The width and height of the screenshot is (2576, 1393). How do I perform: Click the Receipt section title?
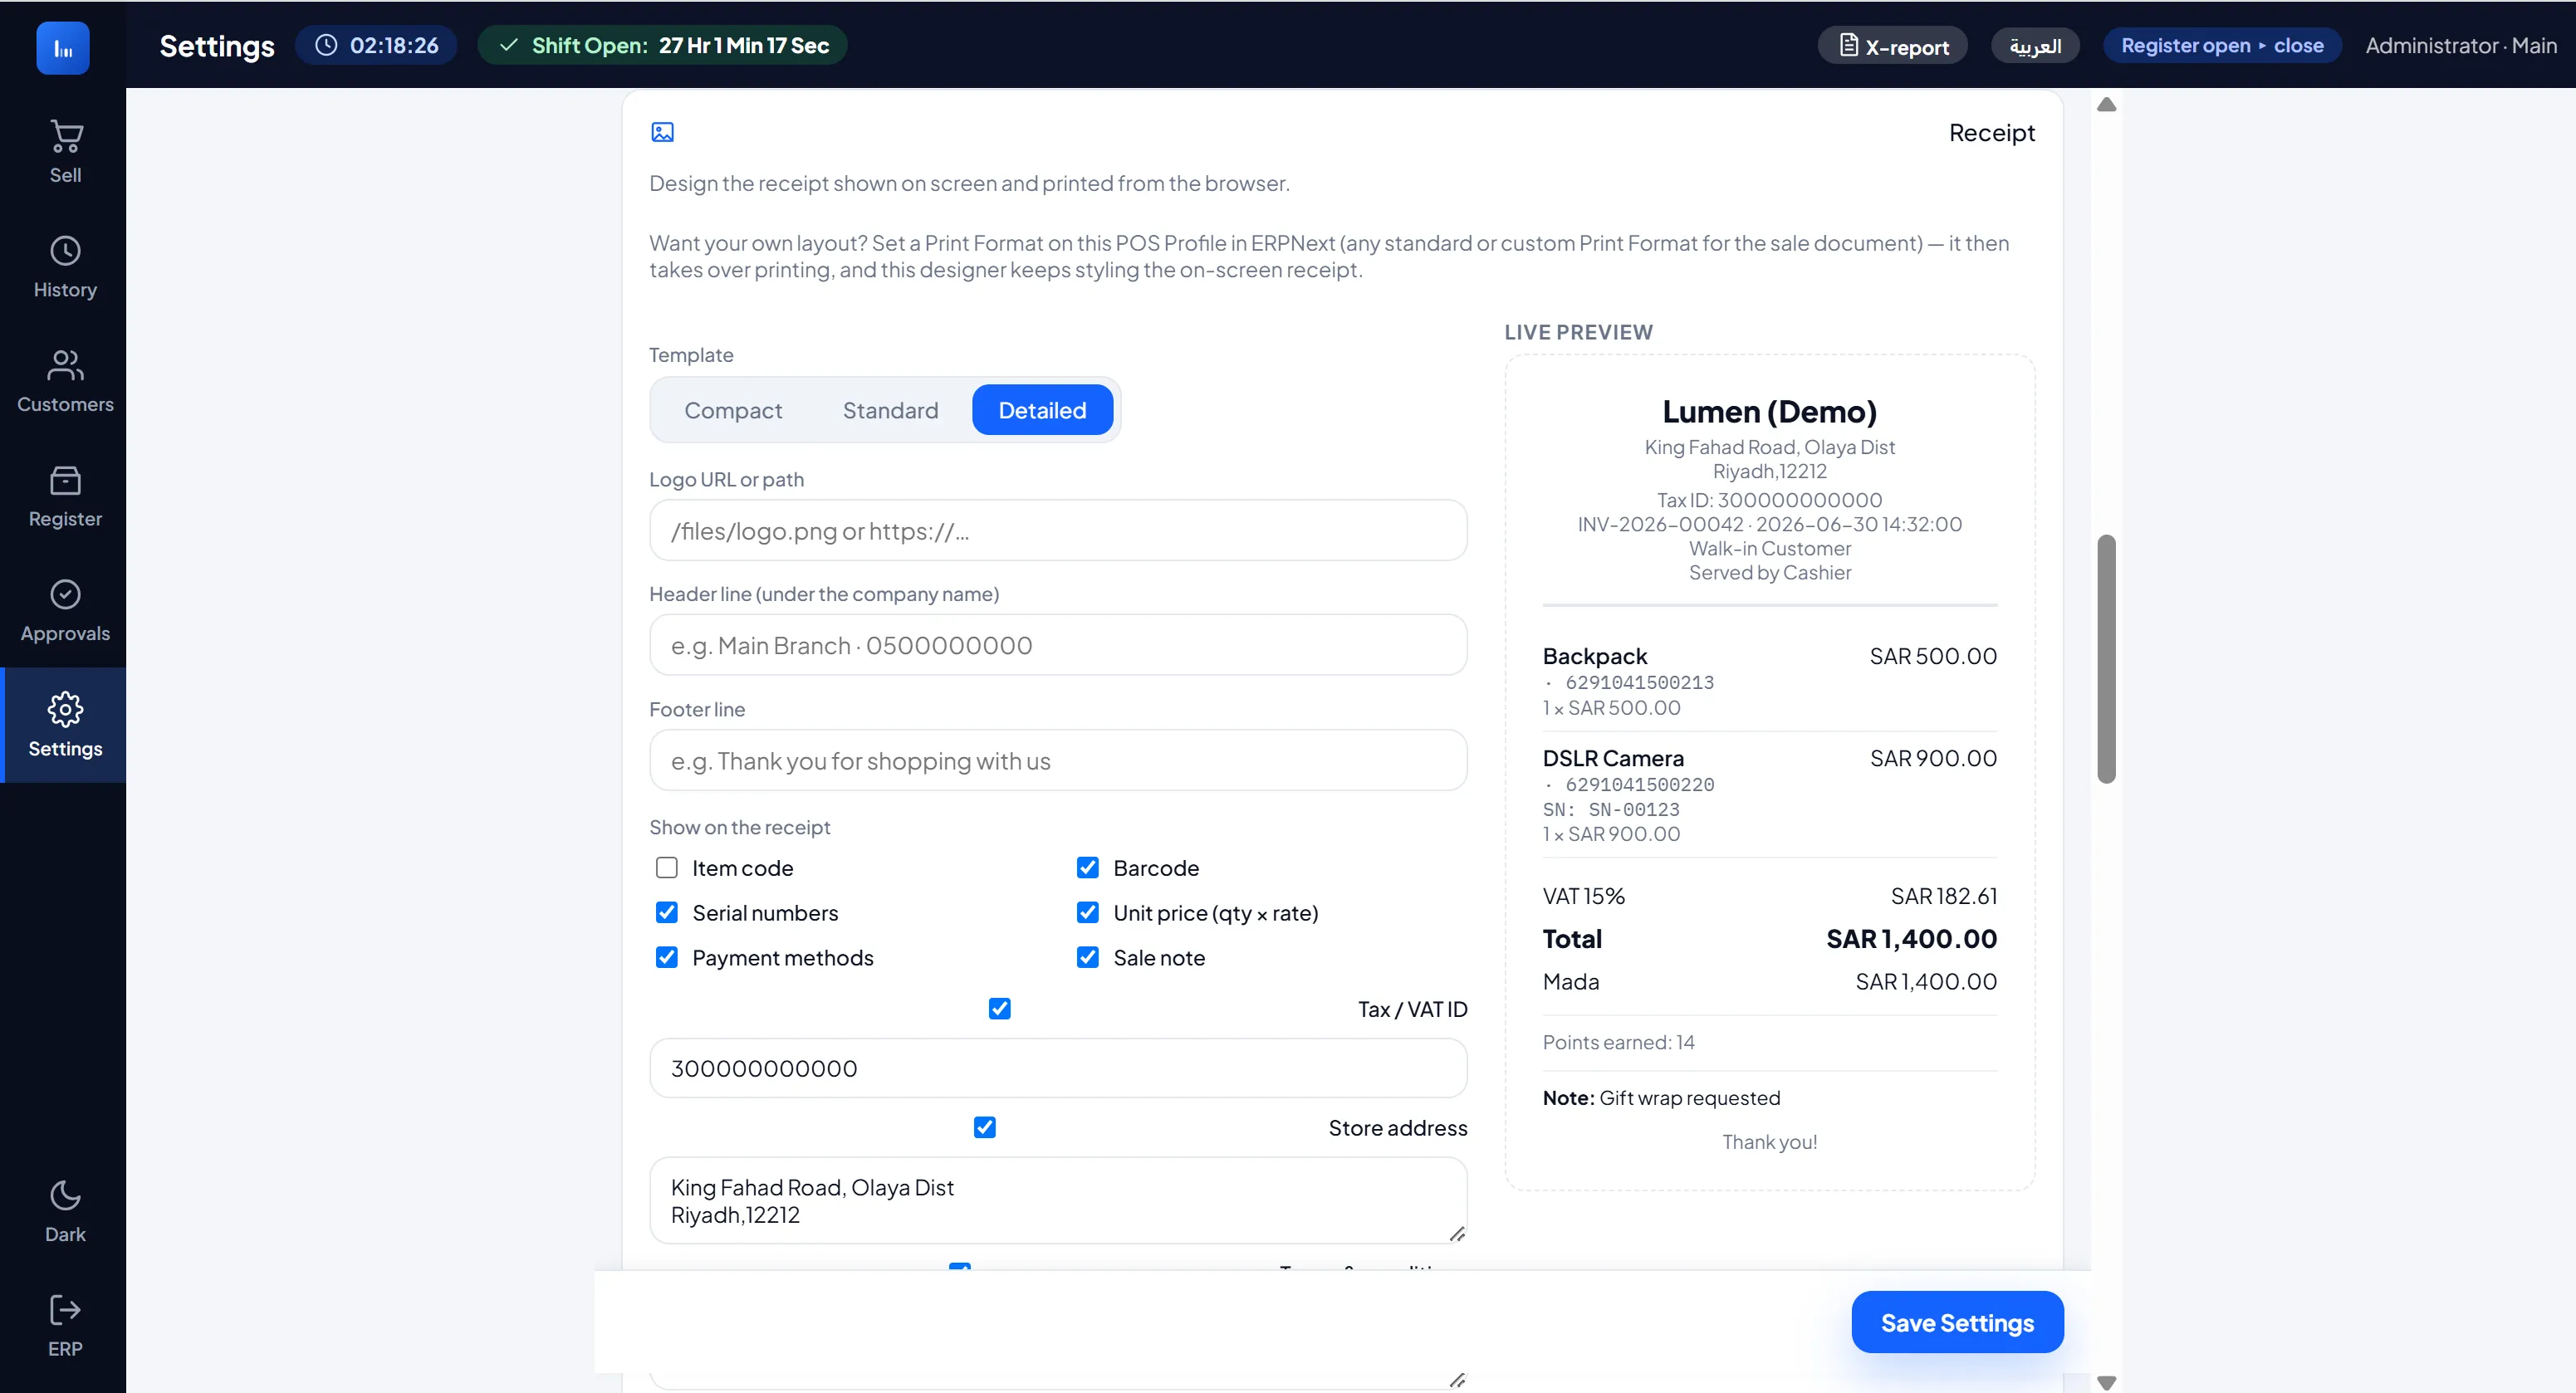[x=1991, y=133]
